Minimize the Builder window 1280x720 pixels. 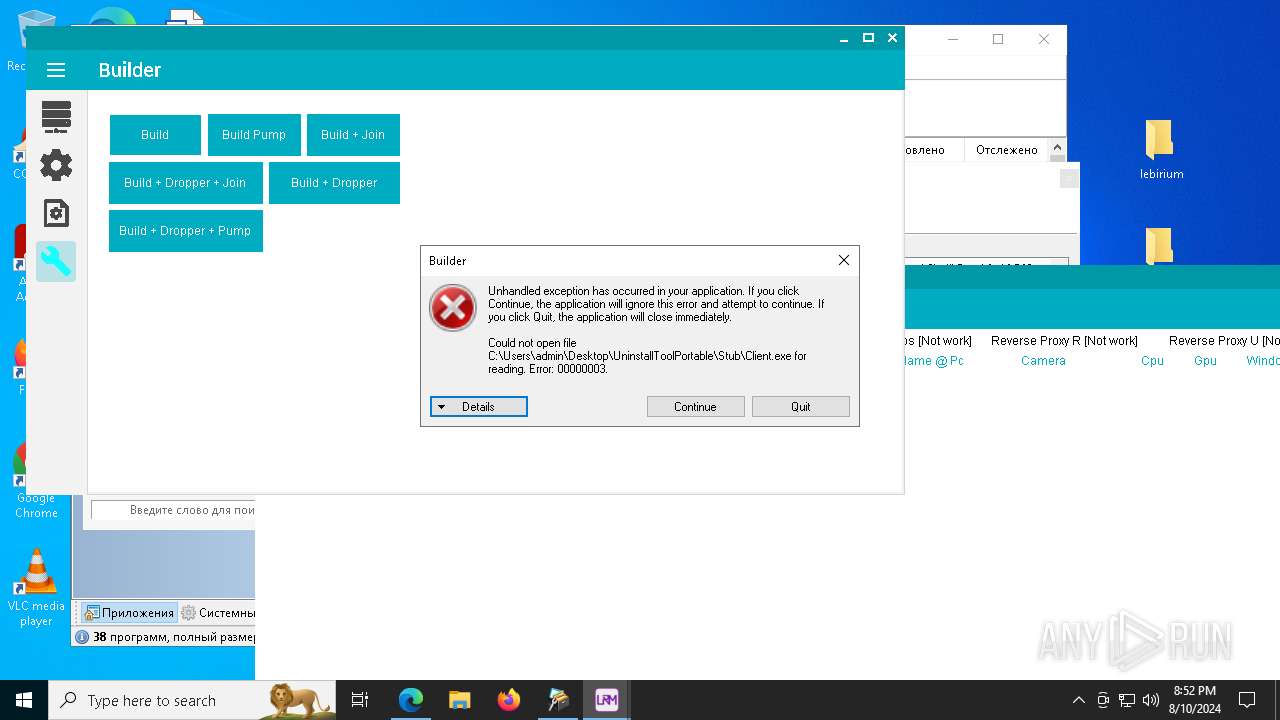(x=844, y=38)
